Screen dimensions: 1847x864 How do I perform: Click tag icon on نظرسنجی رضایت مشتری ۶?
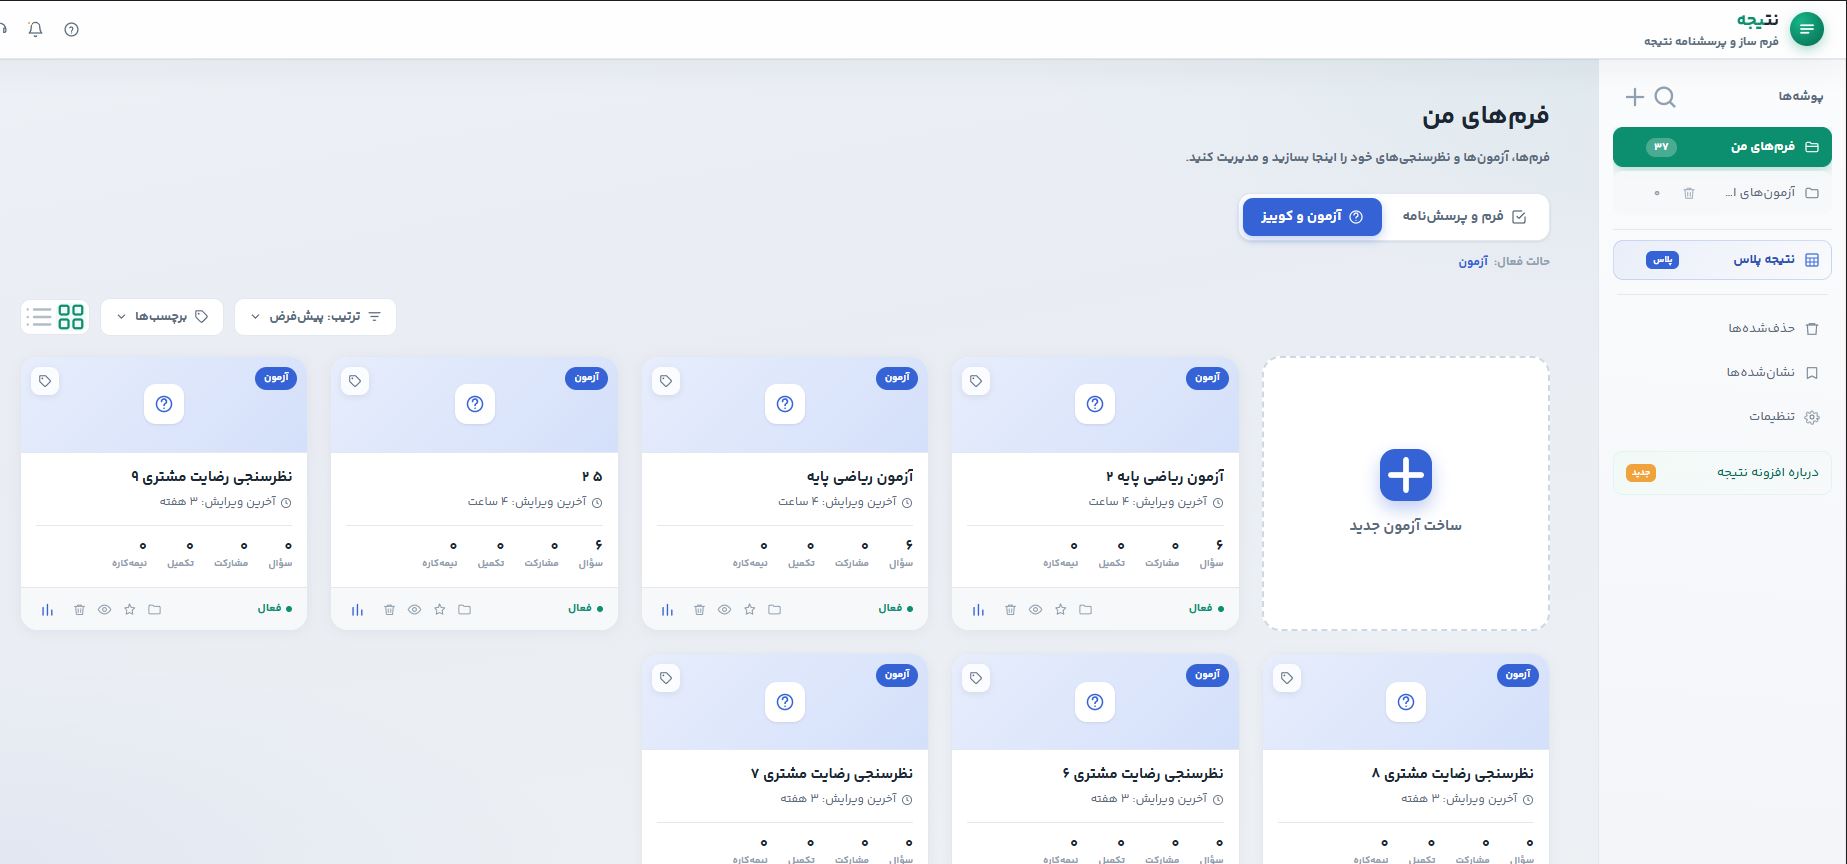point(976,678)
